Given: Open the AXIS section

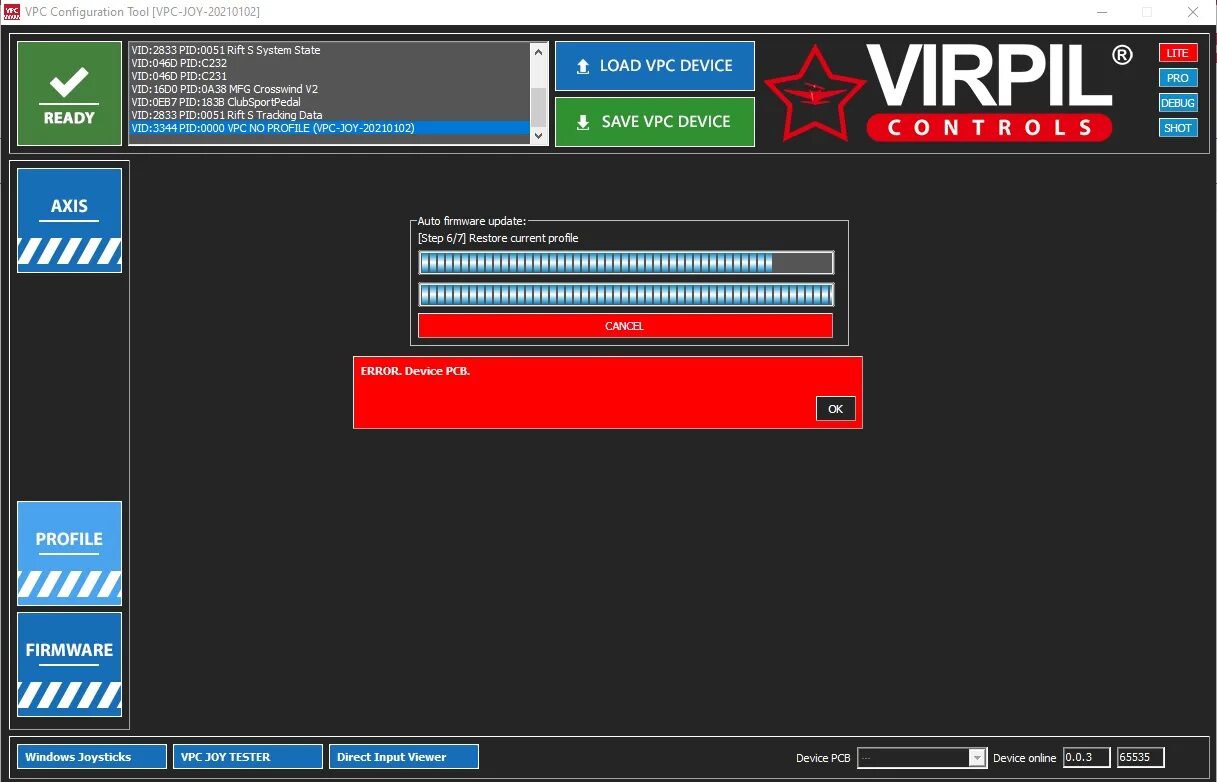Looking at the screenshot, I should pyautogui.click(x=69, y=220).
